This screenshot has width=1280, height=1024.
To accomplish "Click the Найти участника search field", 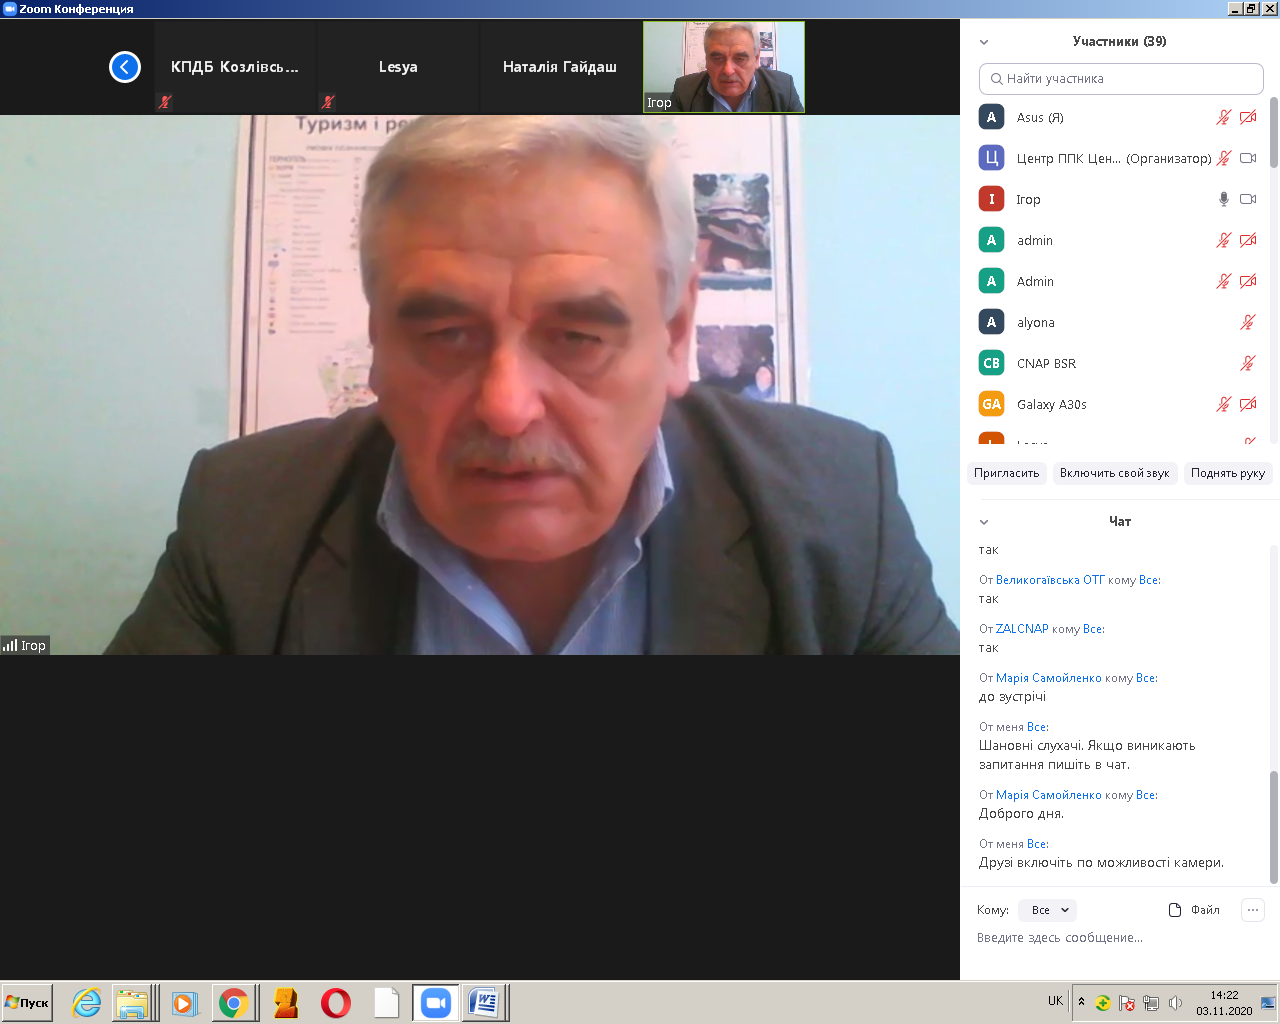I will click(1121, 79).
